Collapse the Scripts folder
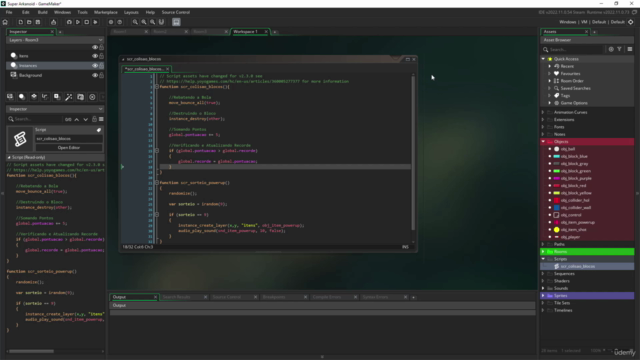Screen dimensions: 640x360 (543, 259)
